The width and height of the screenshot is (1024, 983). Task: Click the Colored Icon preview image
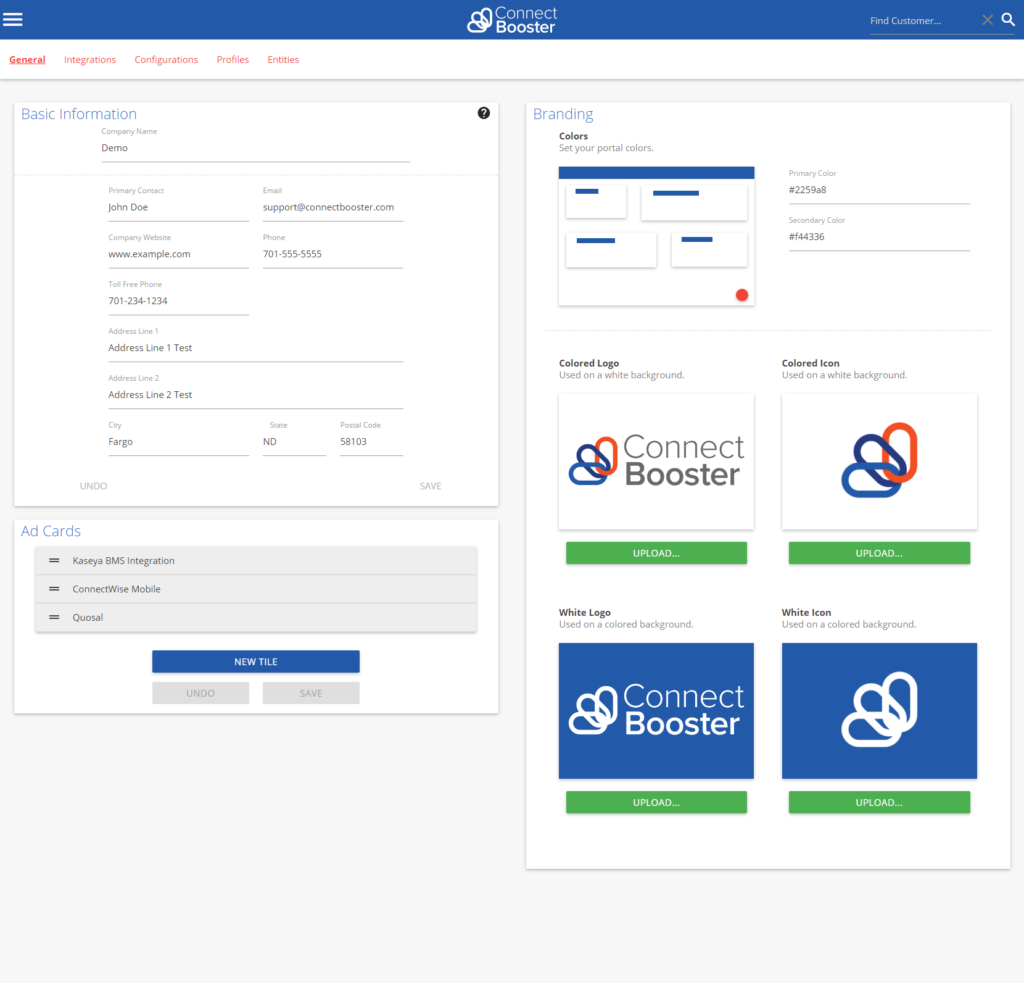point(879,462)
